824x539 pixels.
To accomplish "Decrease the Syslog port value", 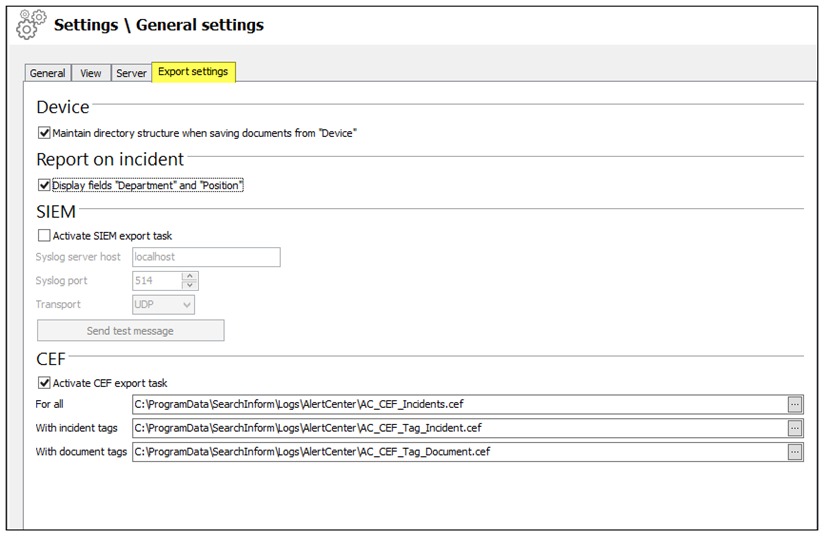I will coord(190,286).
